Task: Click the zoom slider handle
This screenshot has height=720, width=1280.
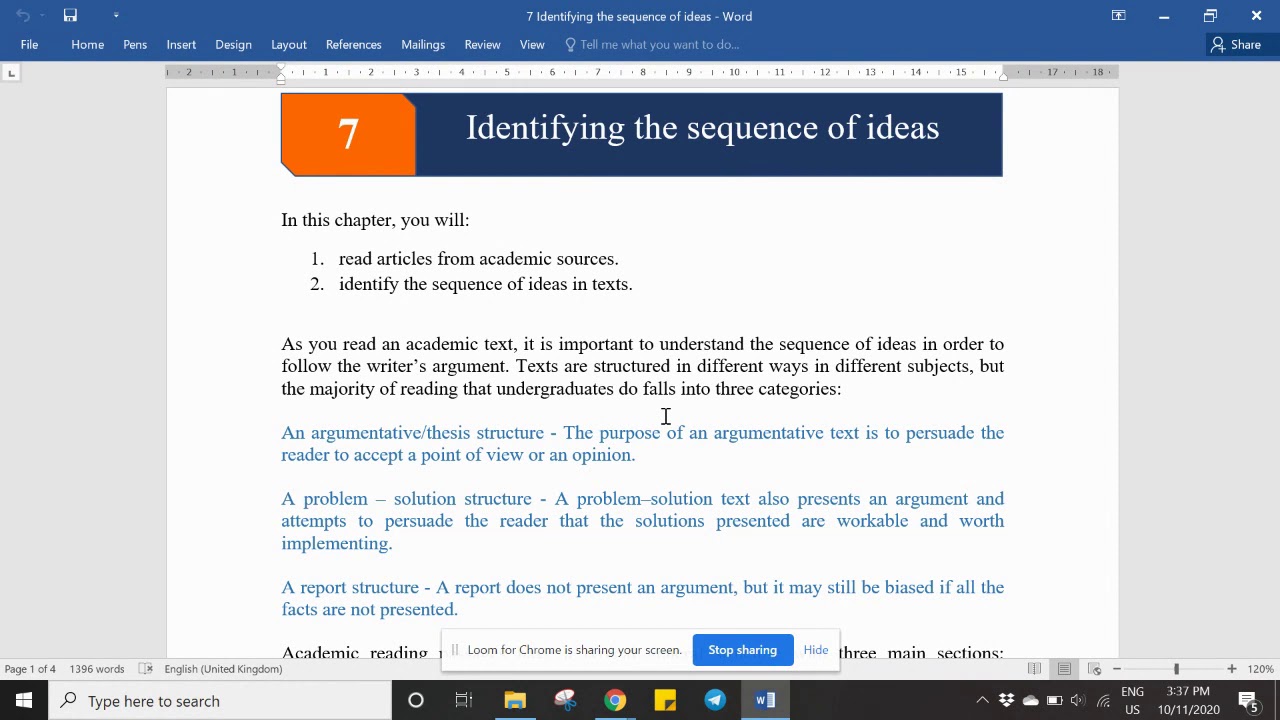Action: (1176, 669)
